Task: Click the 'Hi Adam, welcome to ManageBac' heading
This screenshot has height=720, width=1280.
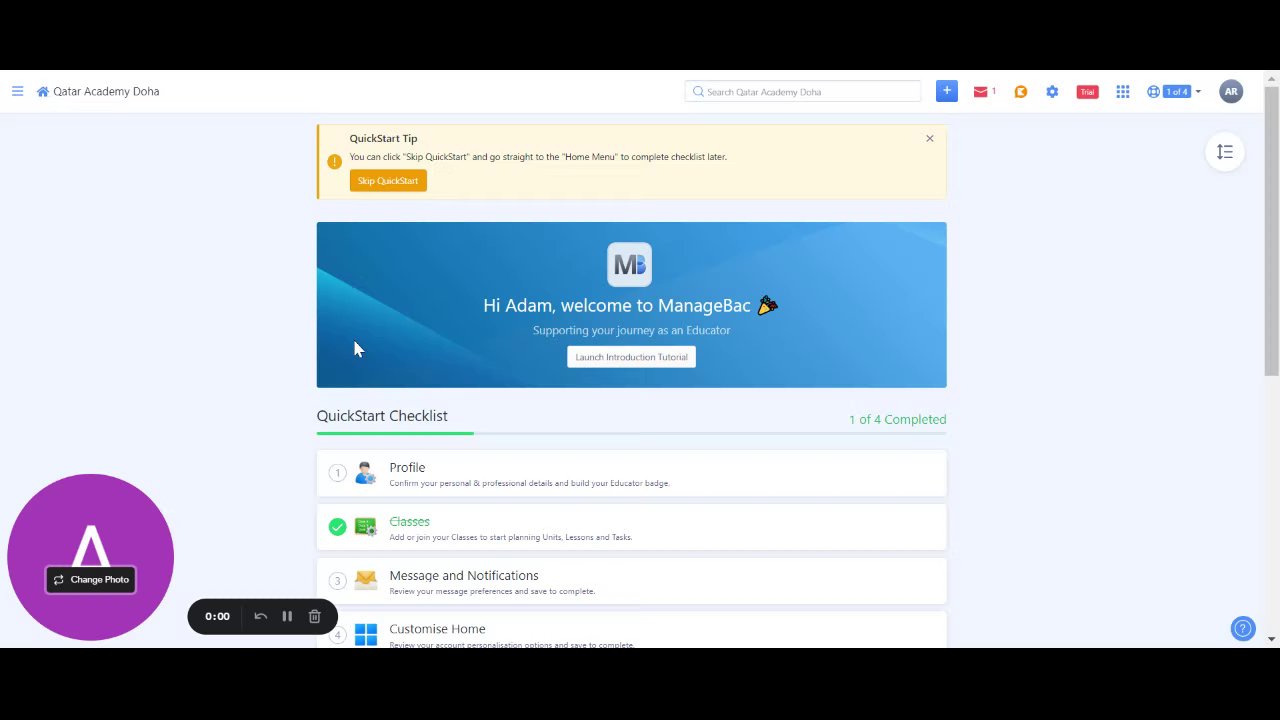Action: click(x=617, y=306)
